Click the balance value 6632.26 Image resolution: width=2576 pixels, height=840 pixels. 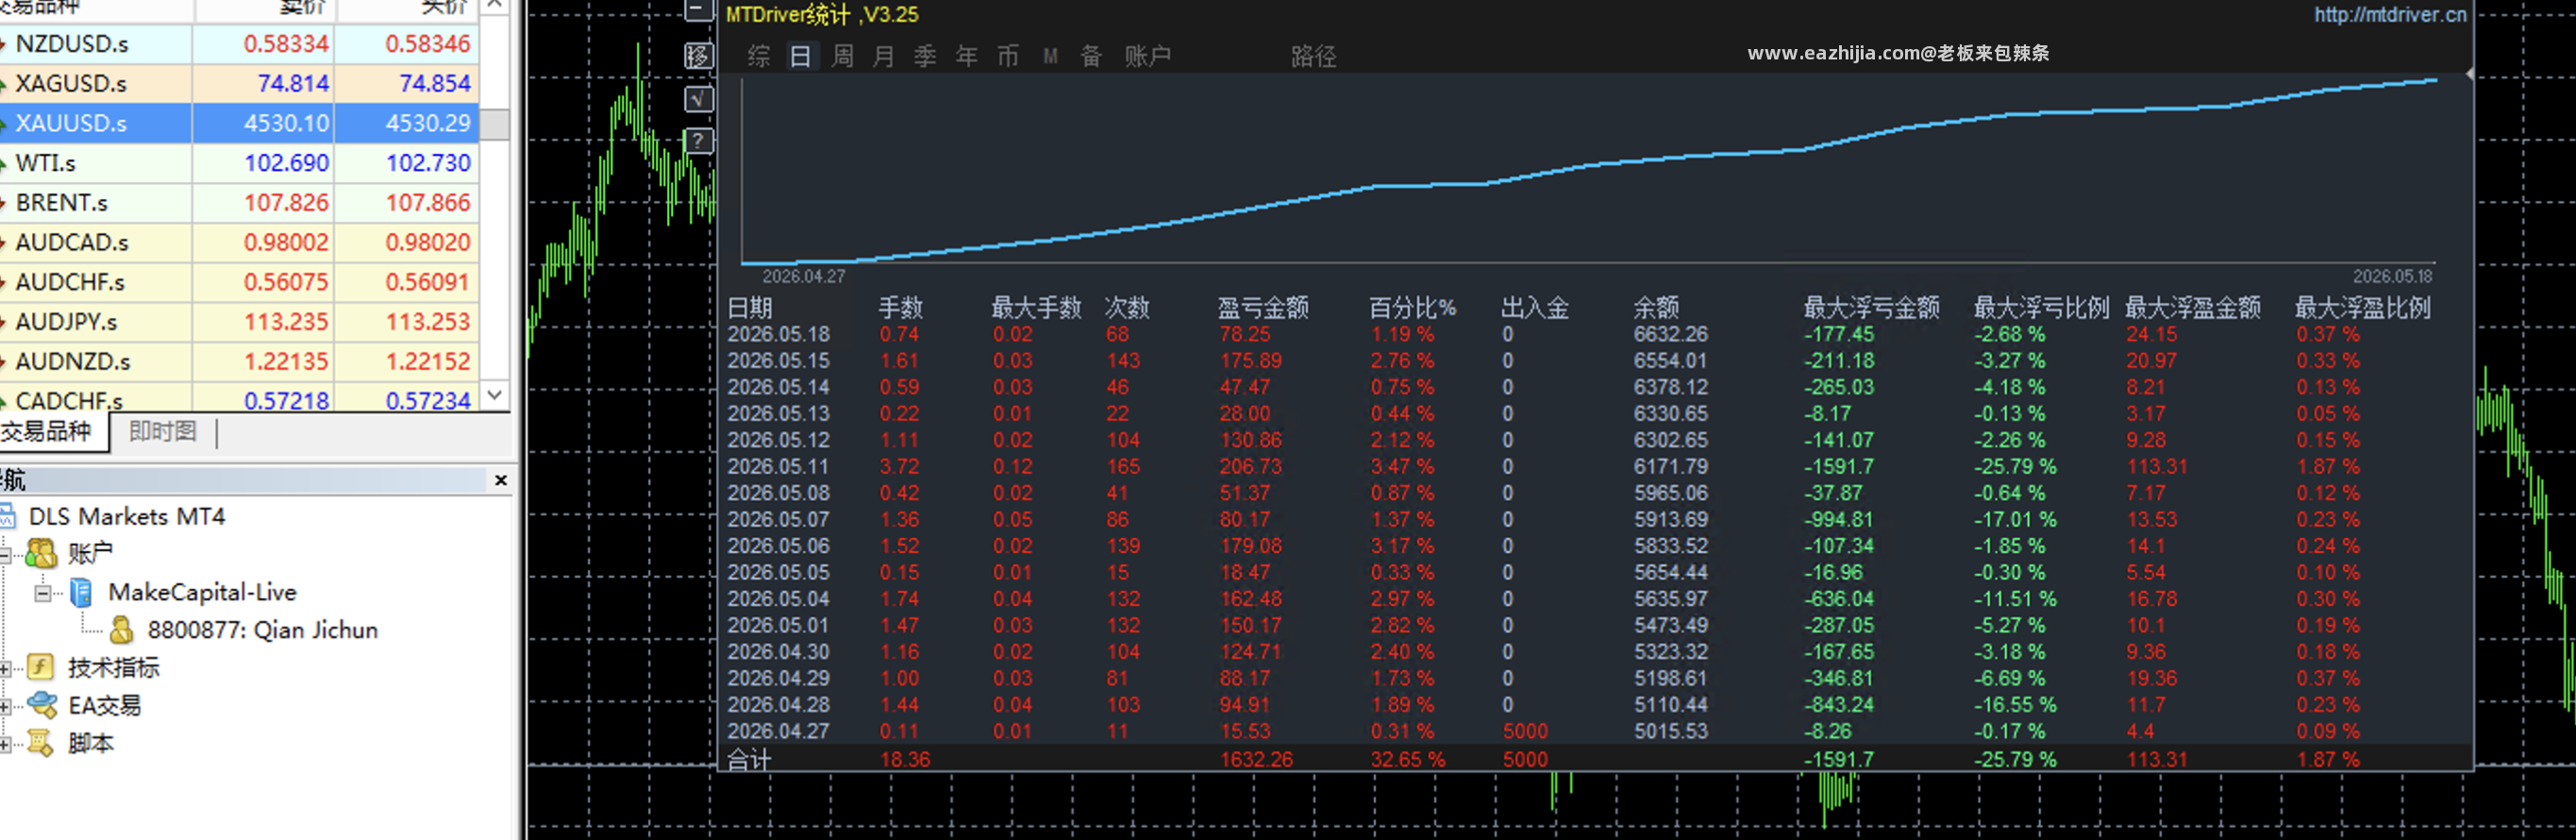[1671, 334]
